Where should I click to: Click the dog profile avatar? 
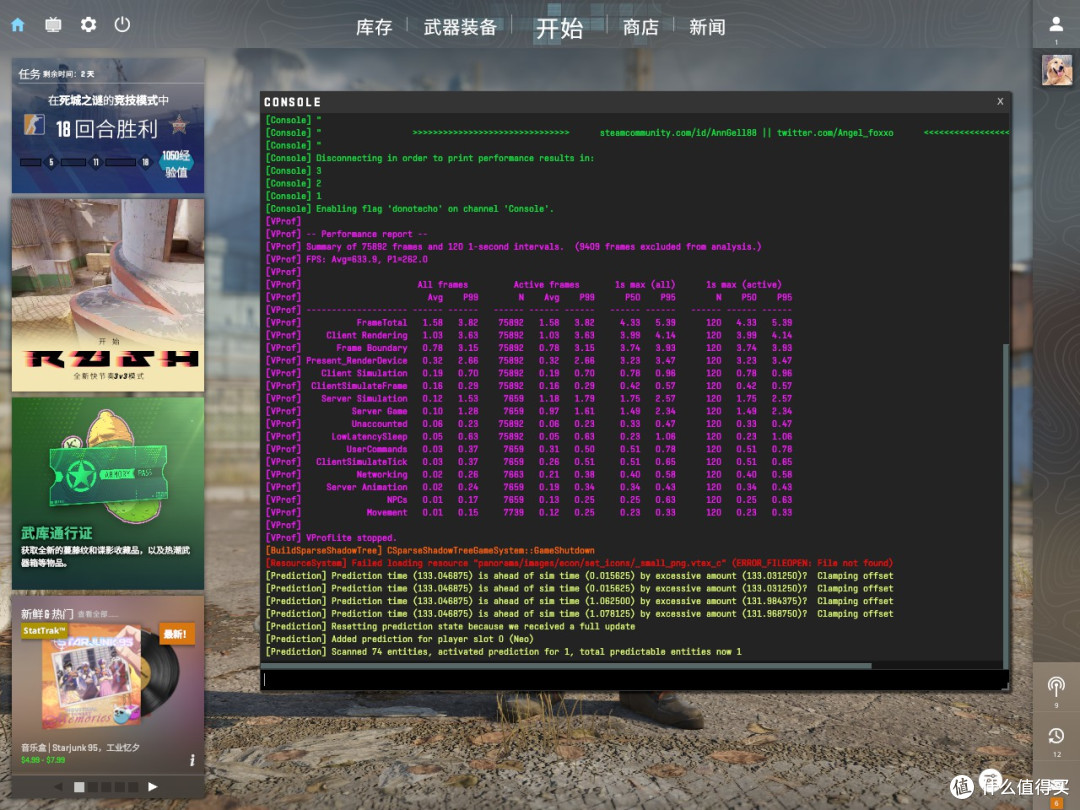click(1056, 70)
